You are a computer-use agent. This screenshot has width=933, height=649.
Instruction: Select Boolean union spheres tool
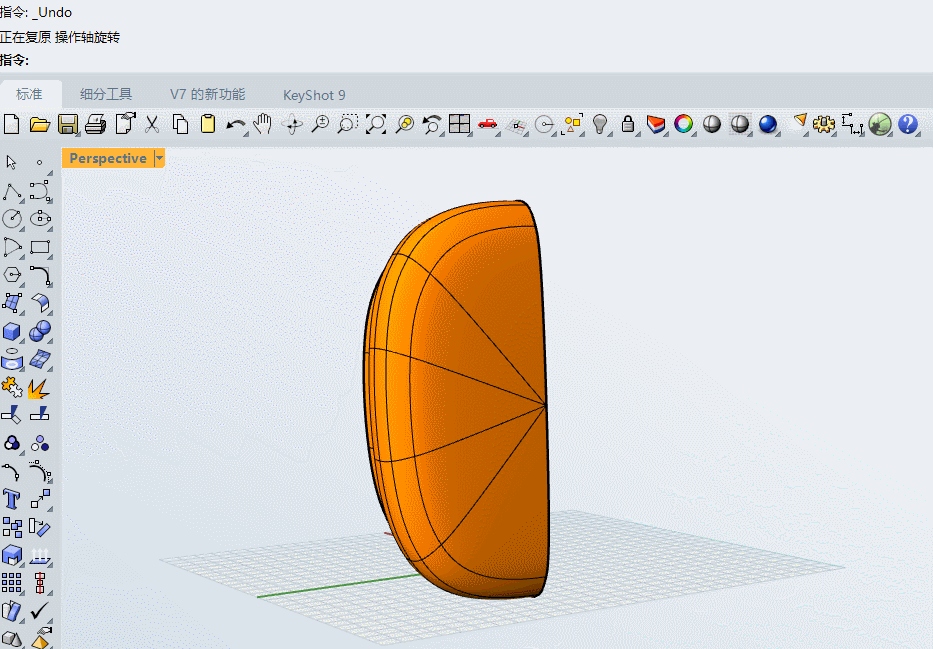(x=40, y=331)
